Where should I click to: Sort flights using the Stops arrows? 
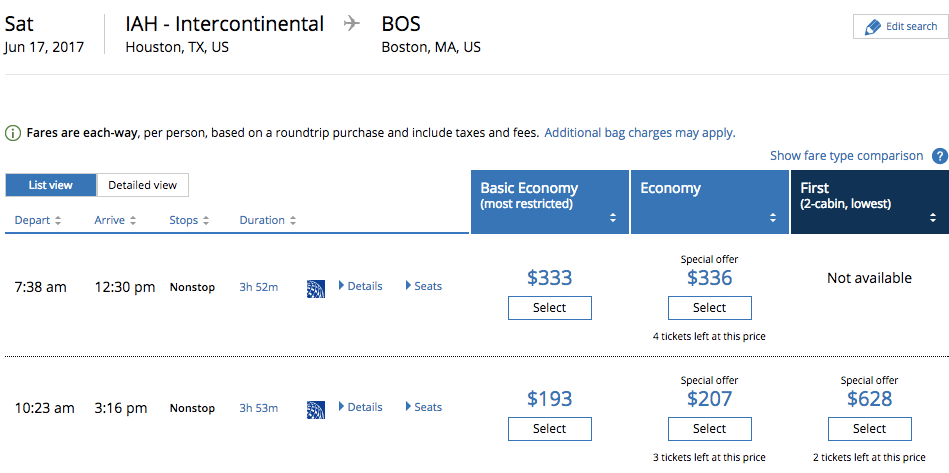tap(206, 221)
